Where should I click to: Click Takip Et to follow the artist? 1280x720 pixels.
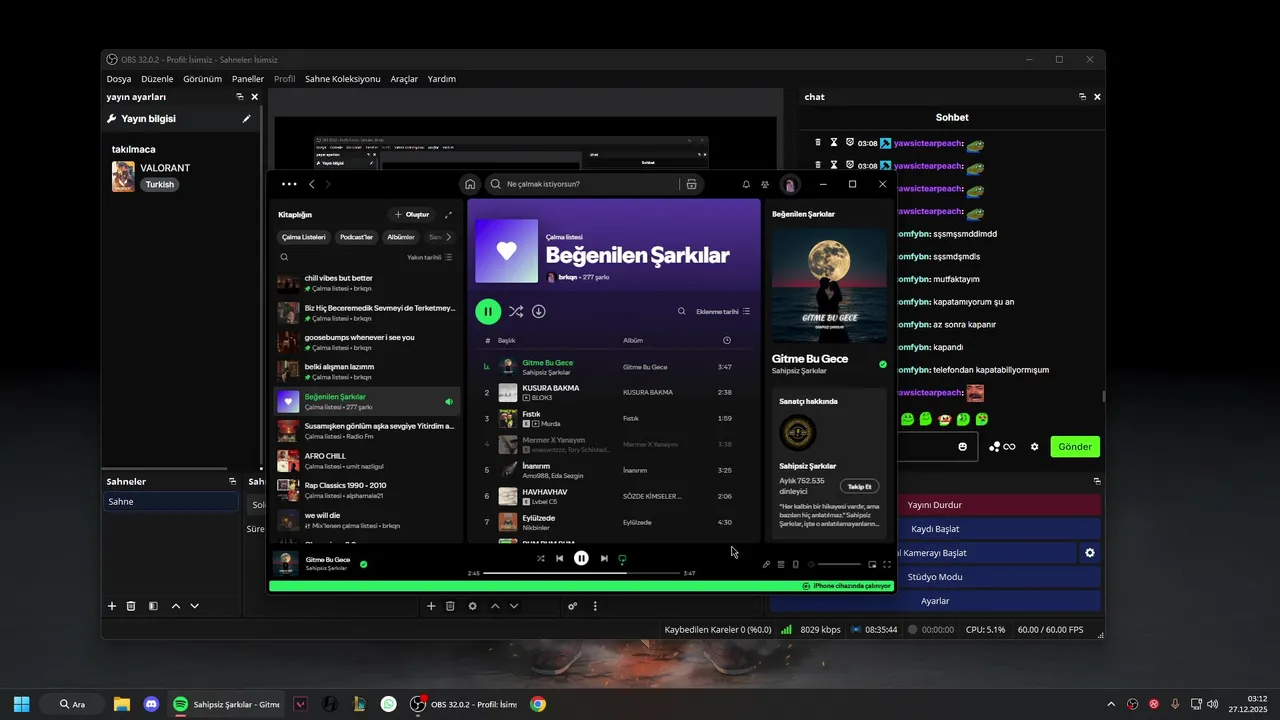859,486
